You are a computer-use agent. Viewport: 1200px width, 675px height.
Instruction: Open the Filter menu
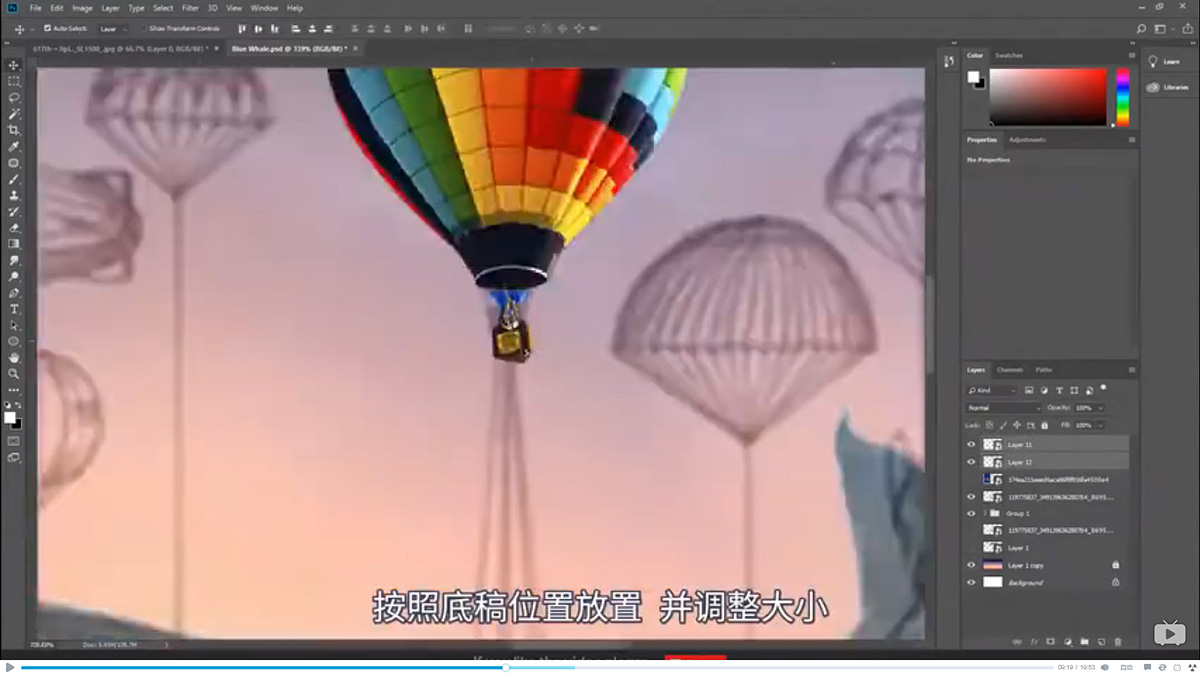190,8
